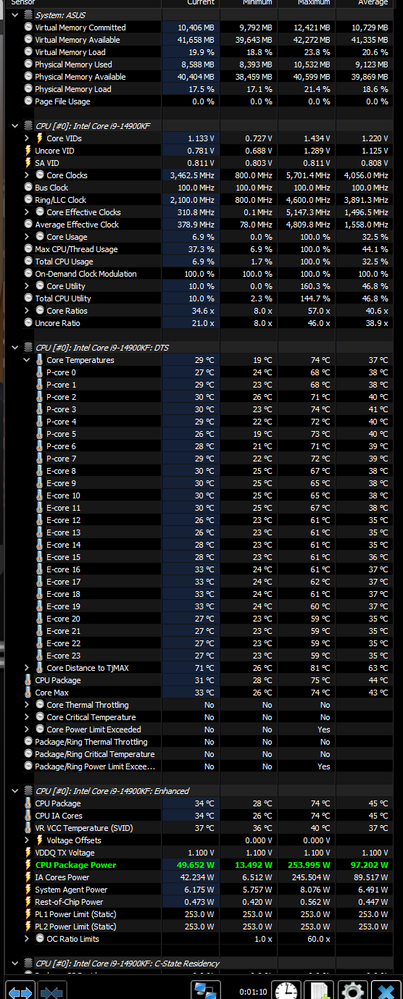Click the PL1 Power Limit lightning icon
Image resolution: width=403 pixels, height=999 pixels.
(28, 914)
